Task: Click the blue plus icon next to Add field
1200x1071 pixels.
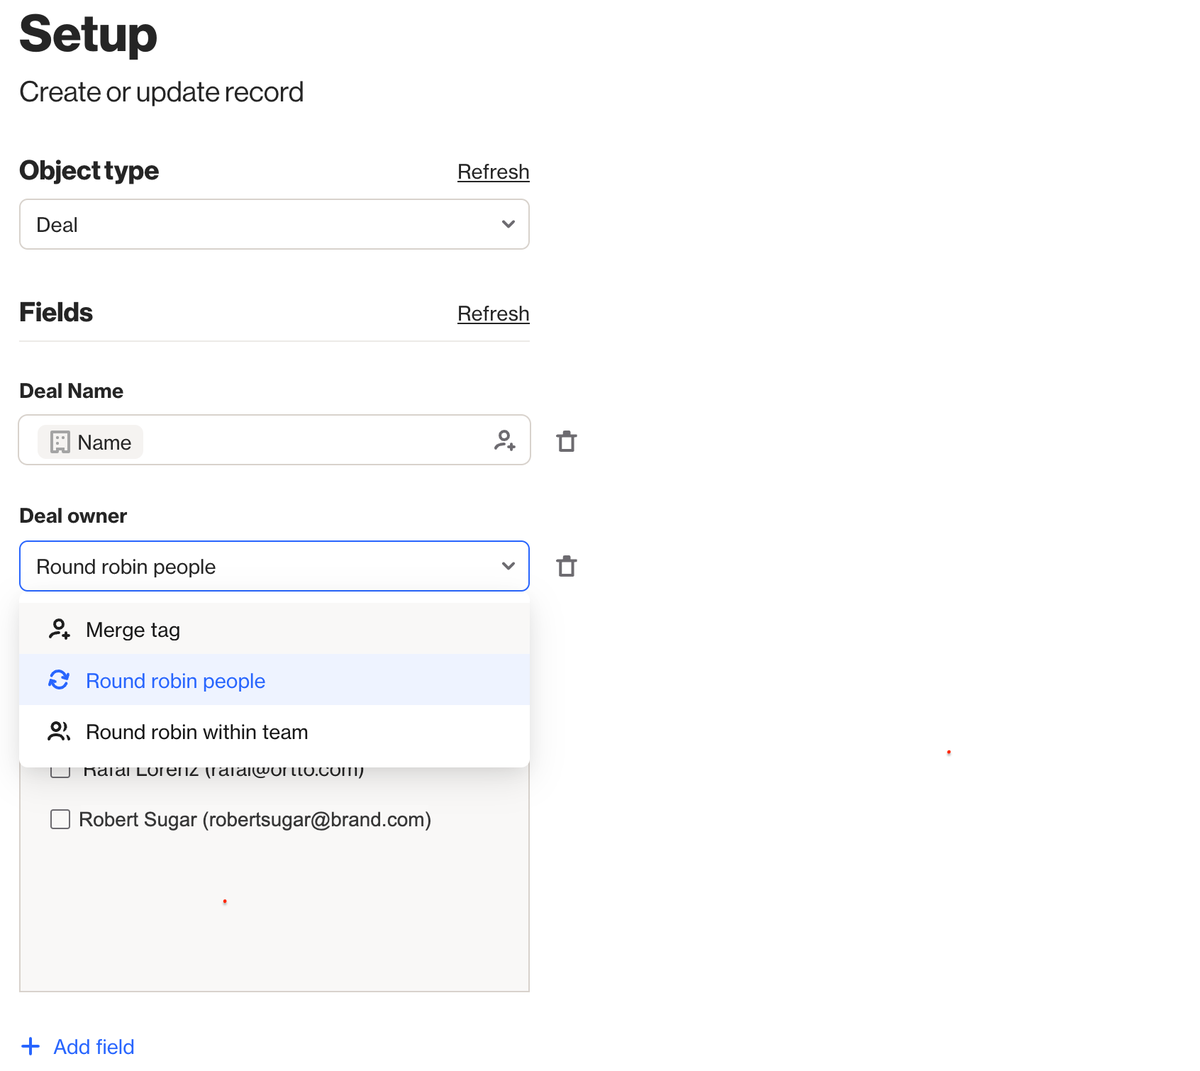Action: 31,1046
